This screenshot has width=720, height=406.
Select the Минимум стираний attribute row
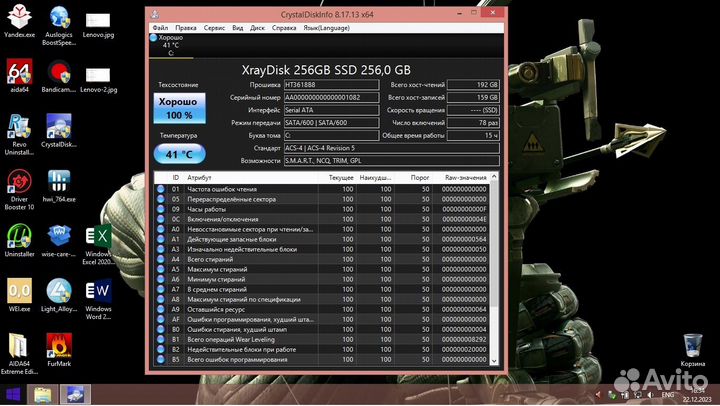tap(322, 279)
